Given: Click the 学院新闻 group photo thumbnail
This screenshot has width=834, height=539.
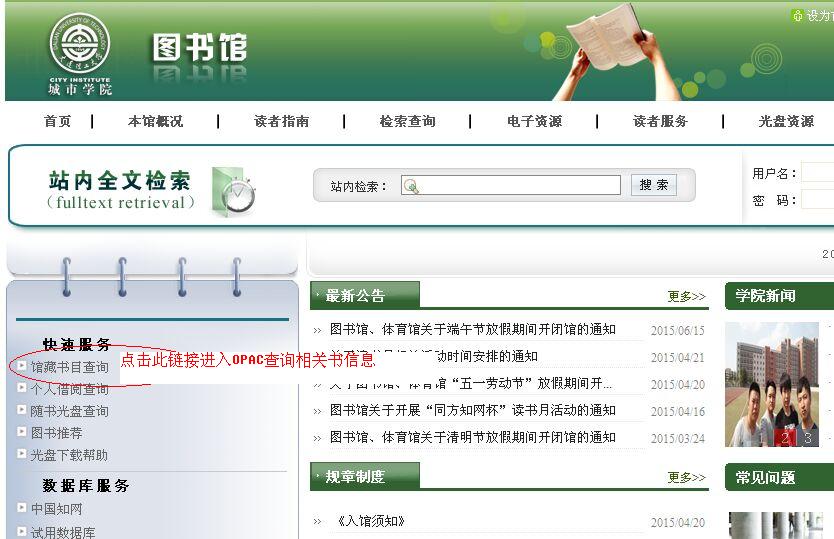Looking at the screenshot, I should (x=772, y=380).
